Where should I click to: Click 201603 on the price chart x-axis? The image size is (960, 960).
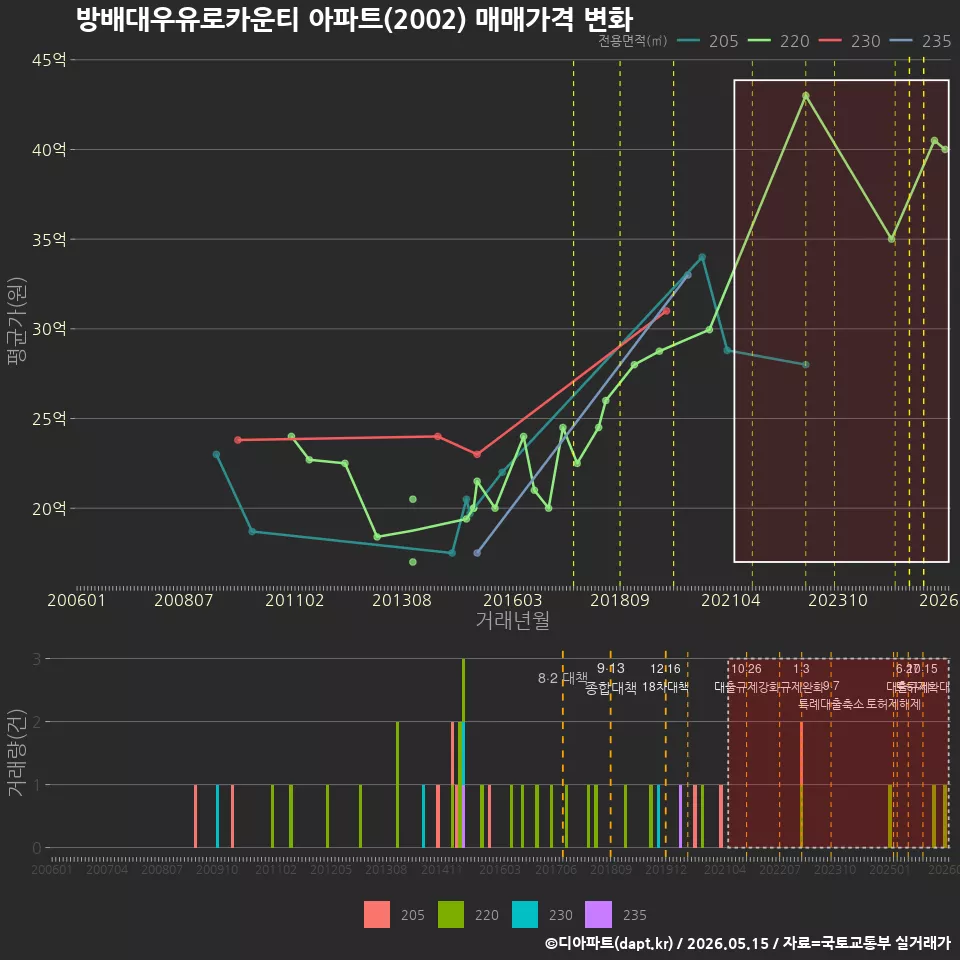click(x=512, y=600)
